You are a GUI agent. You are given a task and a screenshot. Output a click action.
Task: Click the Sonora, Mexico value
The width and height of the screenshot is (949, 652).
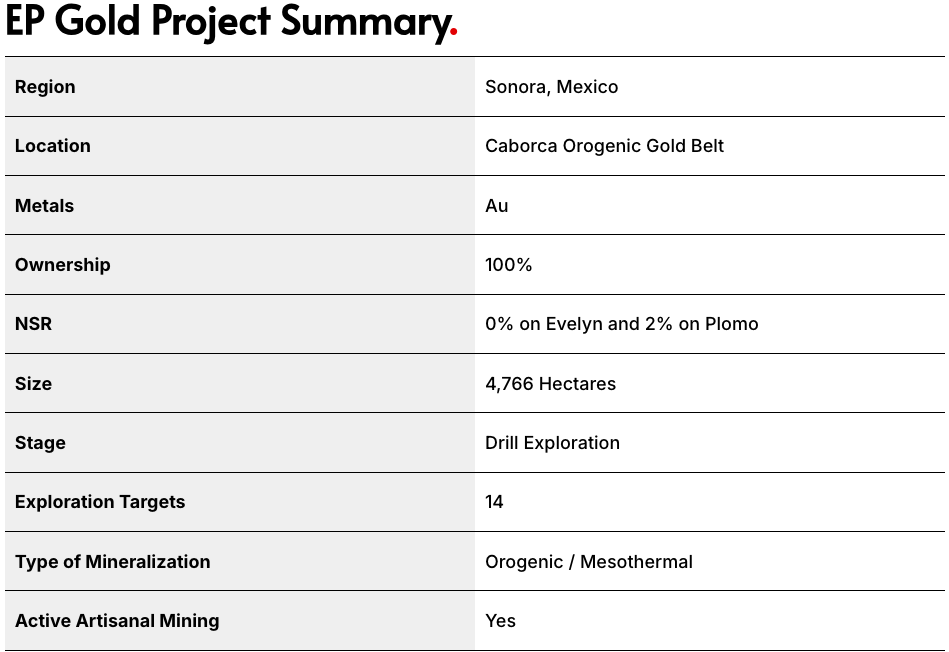pyautogui.click(x=551, y=87)
